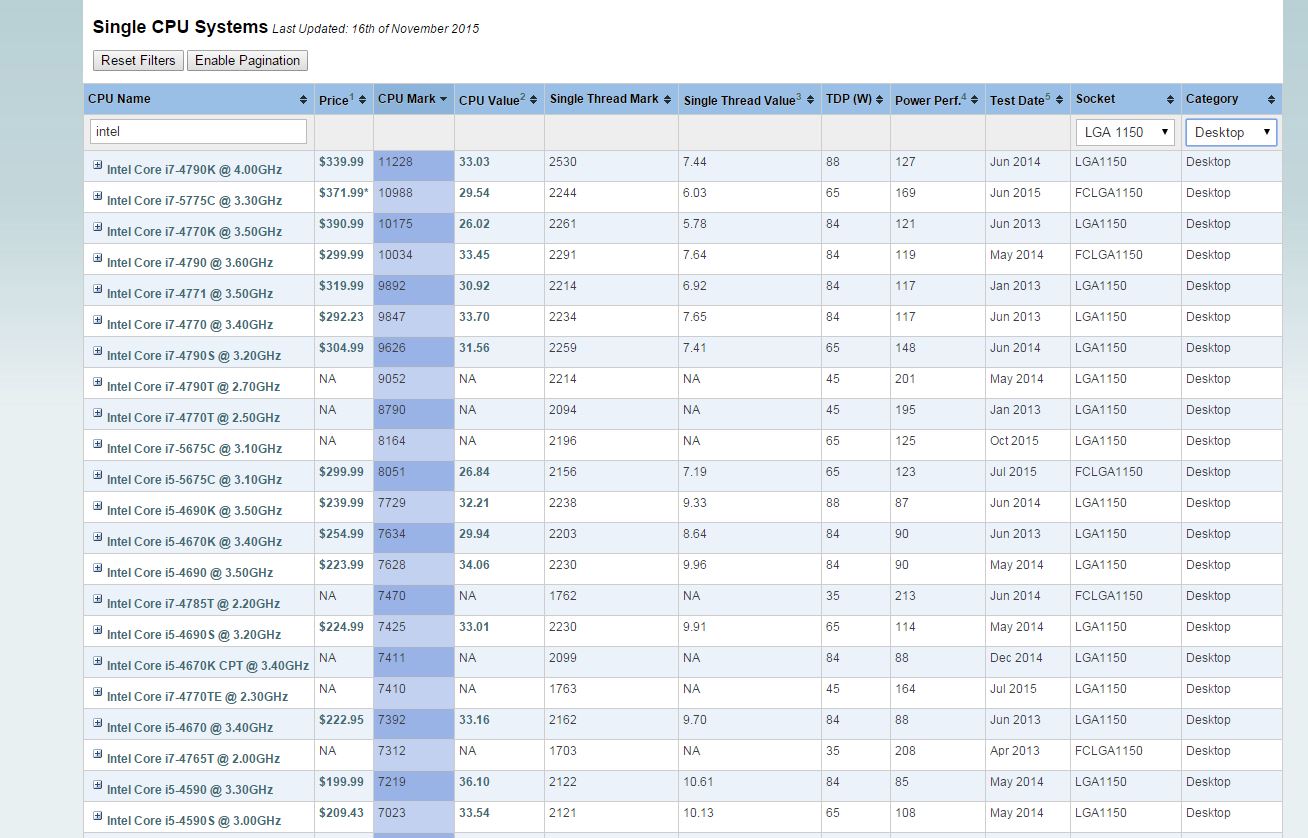Follow the $371.99* price link

tap(343, 193)
